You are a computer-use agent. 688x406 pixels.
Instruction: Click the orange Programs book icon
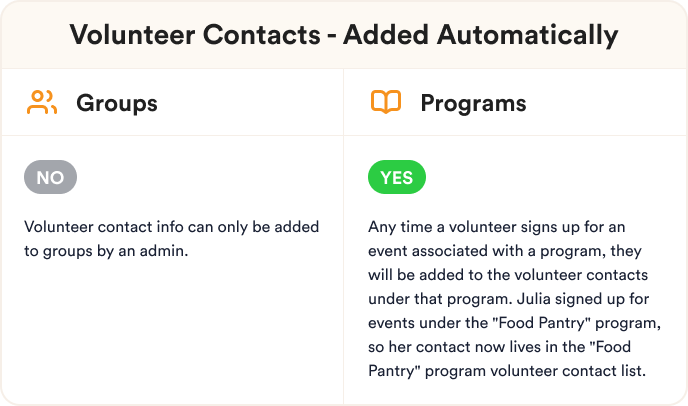click(x=386, y=102)
